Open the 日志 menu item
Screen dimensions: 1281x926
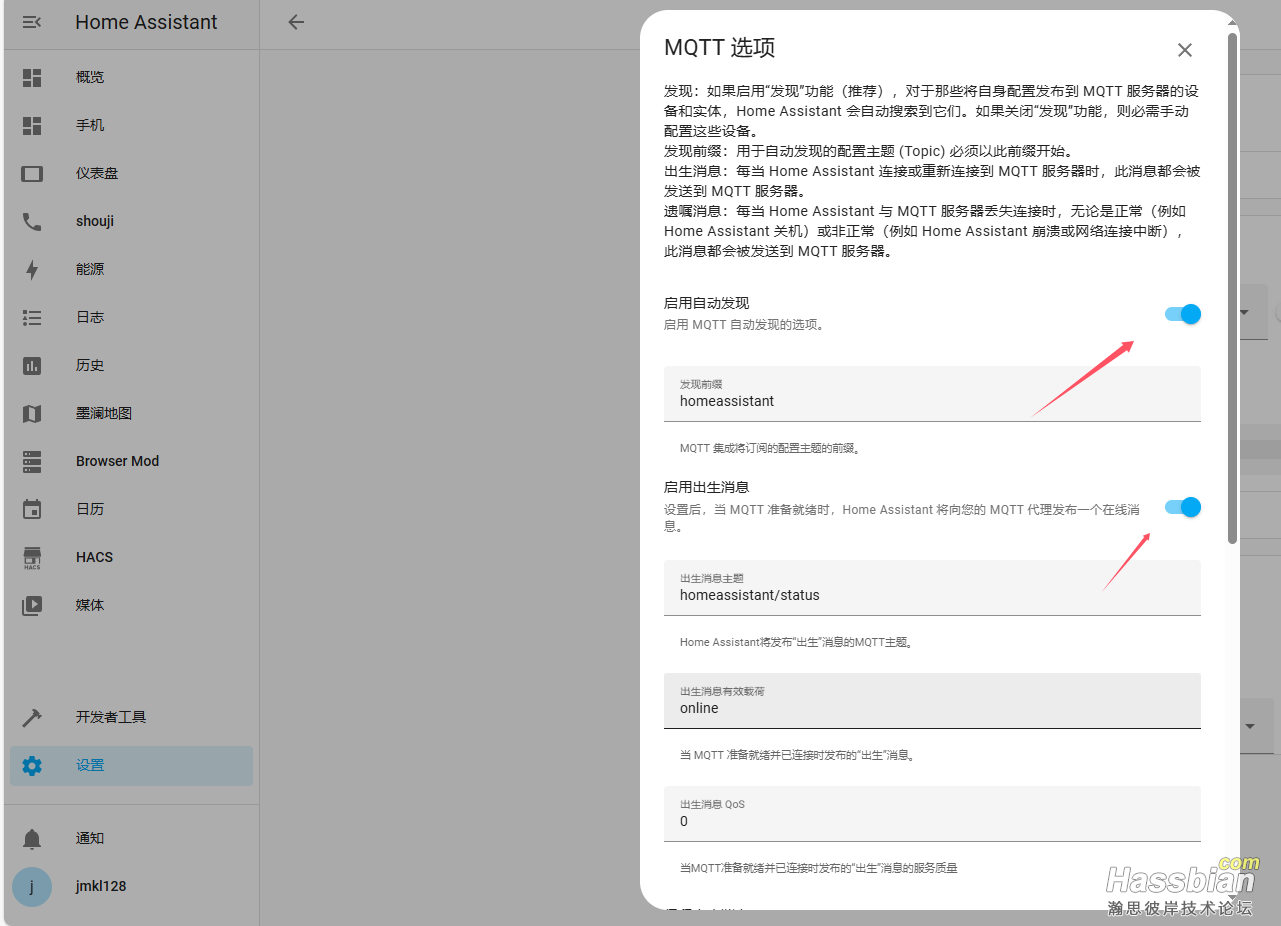(x=131, y=317)
